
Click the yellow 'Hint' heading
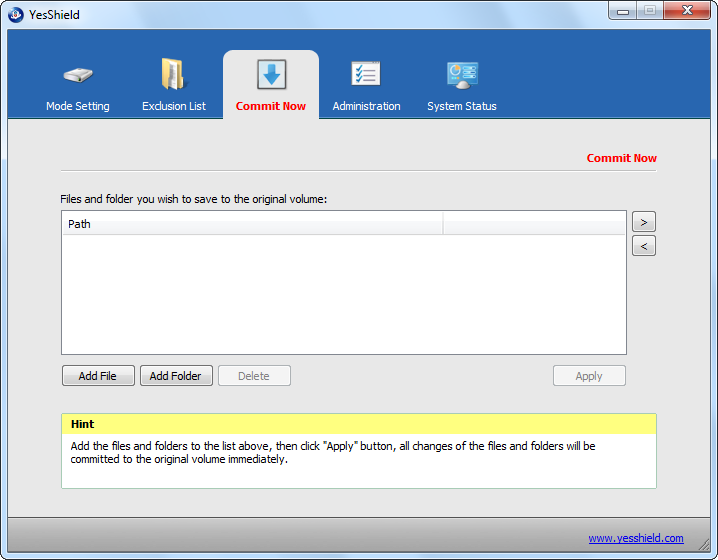[x=82, y=424]
